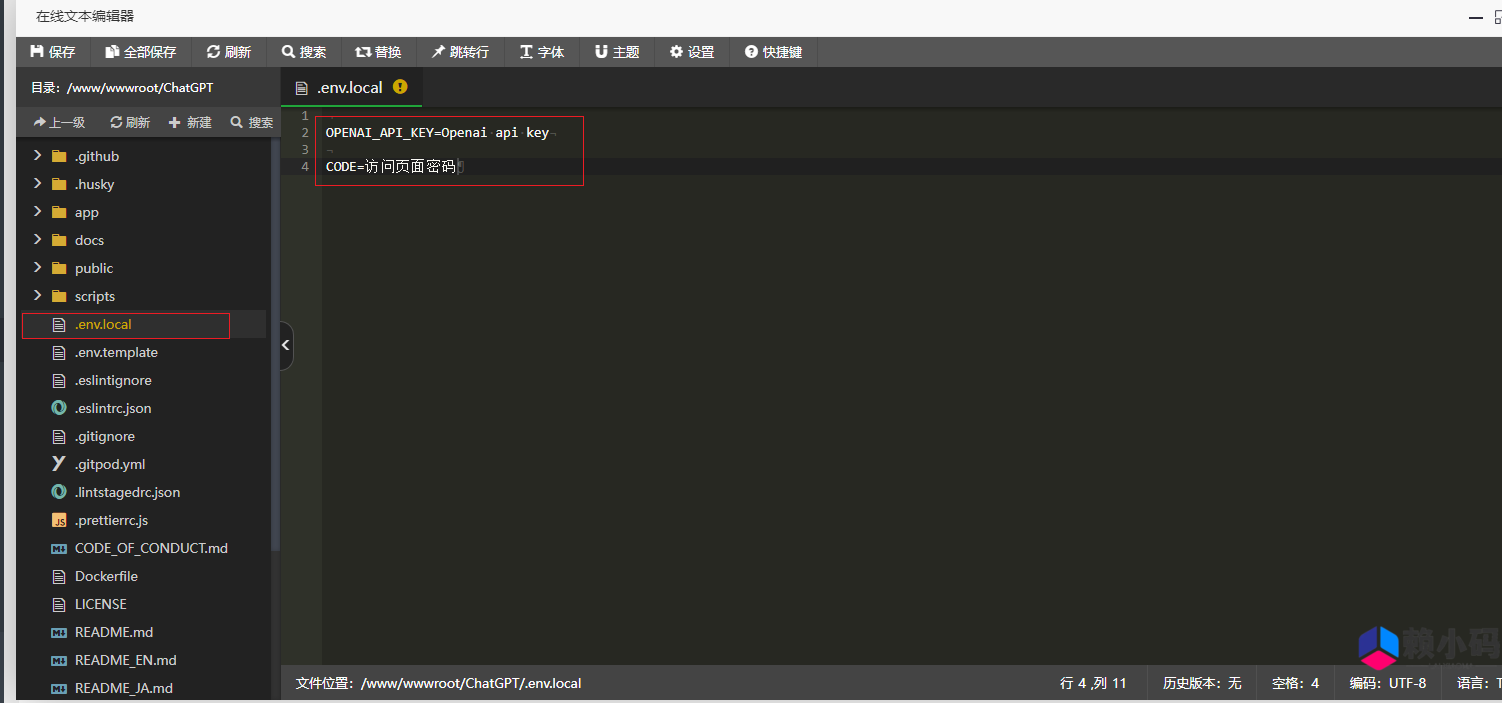Expand the app folder
This screenshot has height=703, width=1502.
pyautogui.click(x=86, y=212)
